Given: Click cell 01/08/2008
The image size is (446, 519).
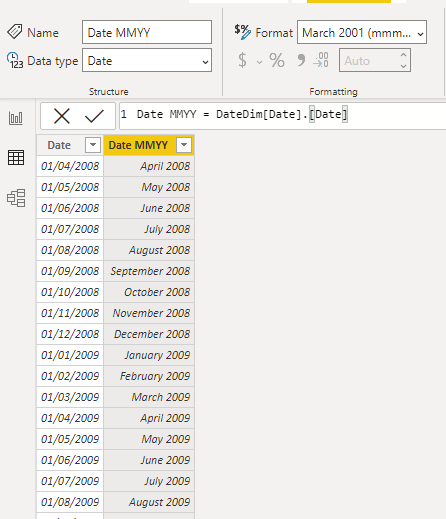Looking at the screenshot, I should point(70,250).
